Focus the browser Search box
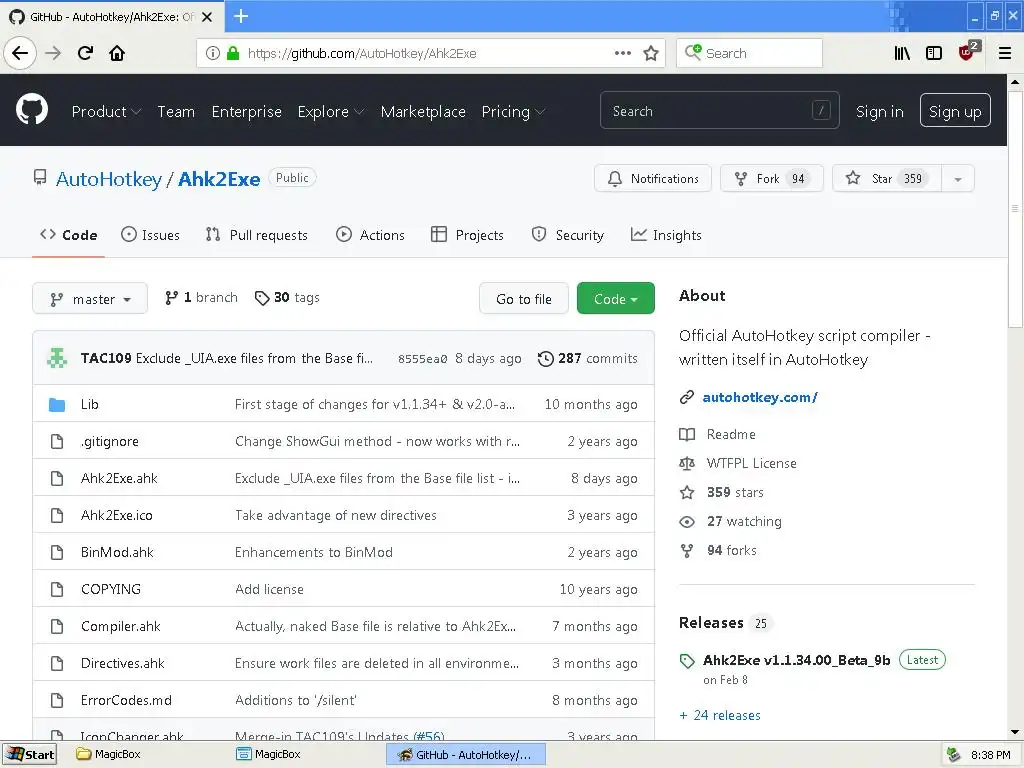 pyautogui.click(x=749, y=53)
